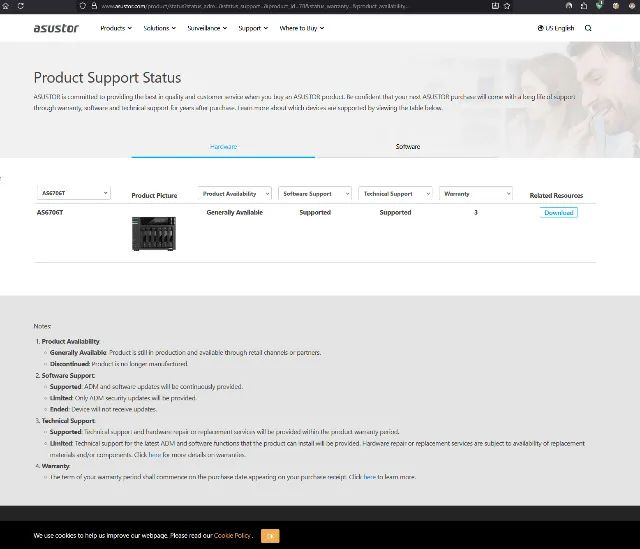
Task: Expand the AS6706T model dropdown
Action: [74, 193]
